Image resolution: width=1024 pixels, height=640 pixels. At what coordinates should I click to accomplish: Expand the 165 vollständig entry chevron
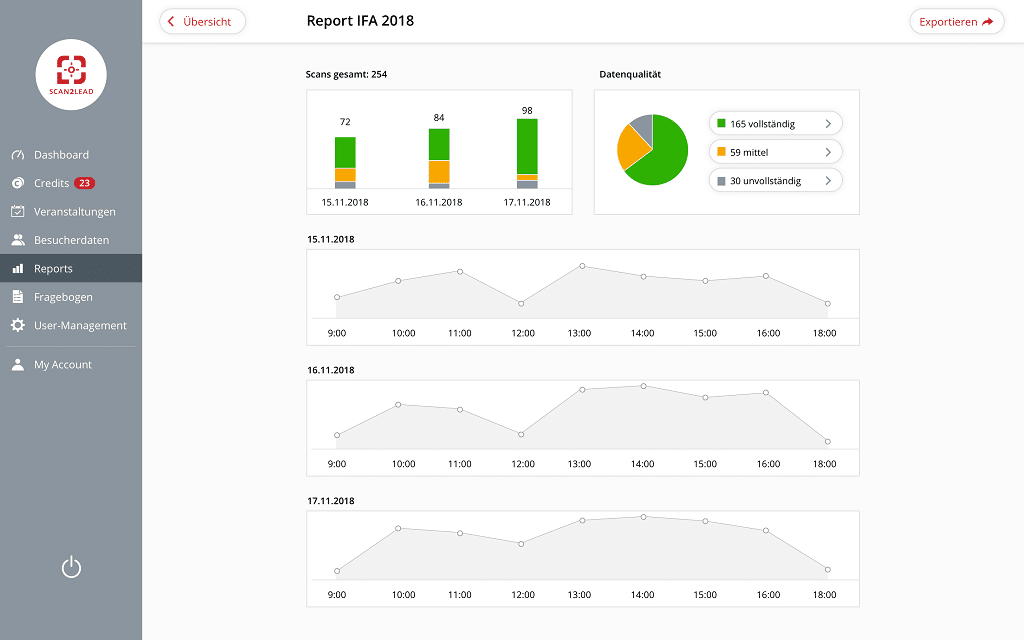point(828,124)
